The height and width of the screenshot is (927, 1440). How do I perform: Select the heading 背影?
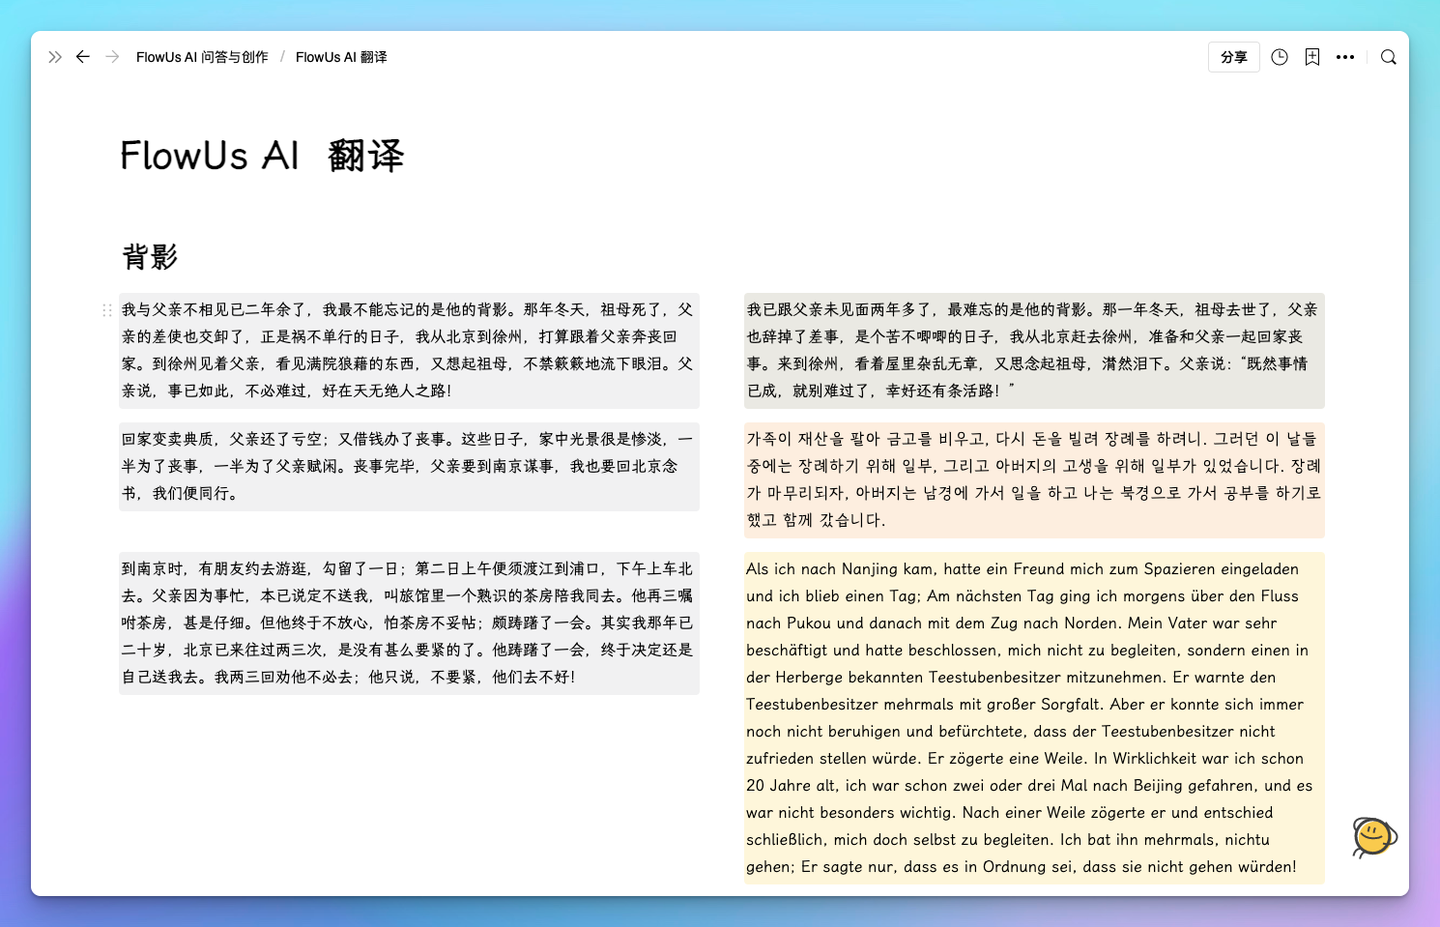coord(148,257)
